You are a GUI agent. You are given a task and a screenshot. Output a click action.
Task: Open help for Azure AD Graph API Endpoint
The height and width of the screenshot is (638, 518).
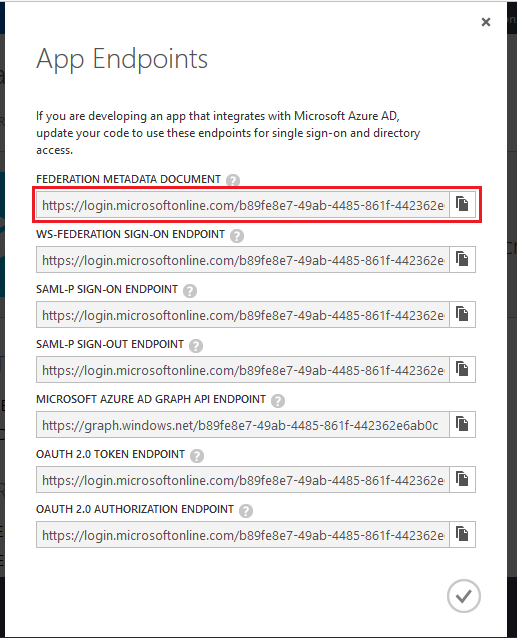tap(278, 401)
